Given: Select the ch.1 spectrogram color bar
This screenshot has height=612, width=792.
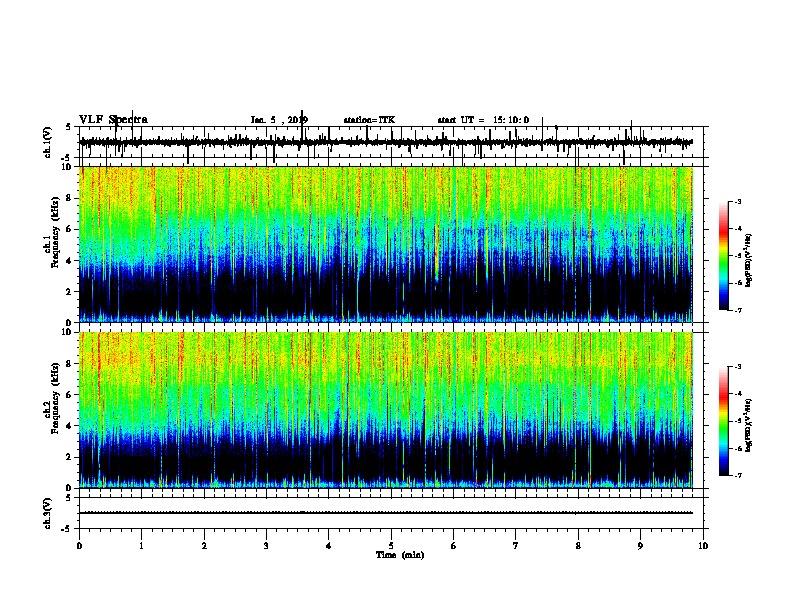Looking at the screenshot, I should 724,256.
